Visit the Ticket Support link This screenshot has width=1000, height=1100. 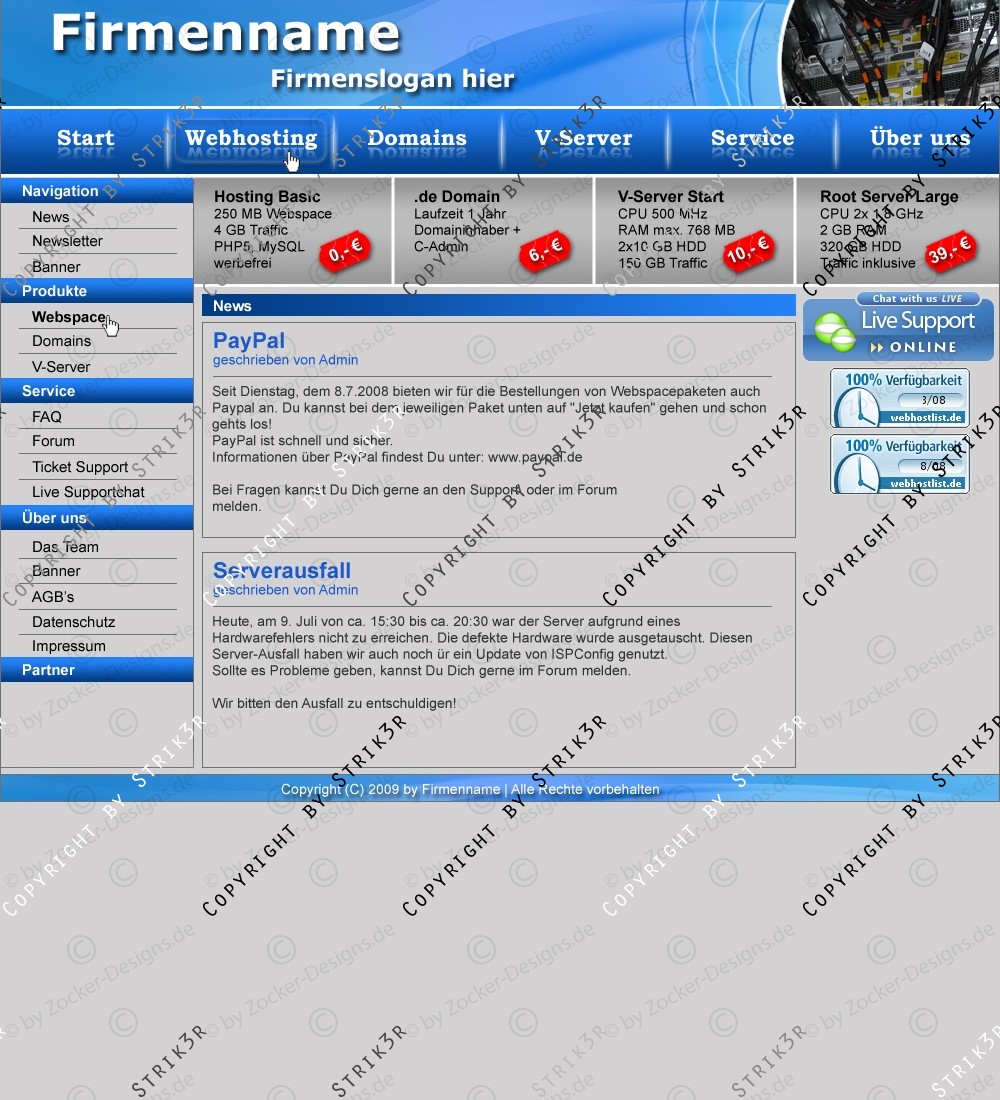[80, 467]
